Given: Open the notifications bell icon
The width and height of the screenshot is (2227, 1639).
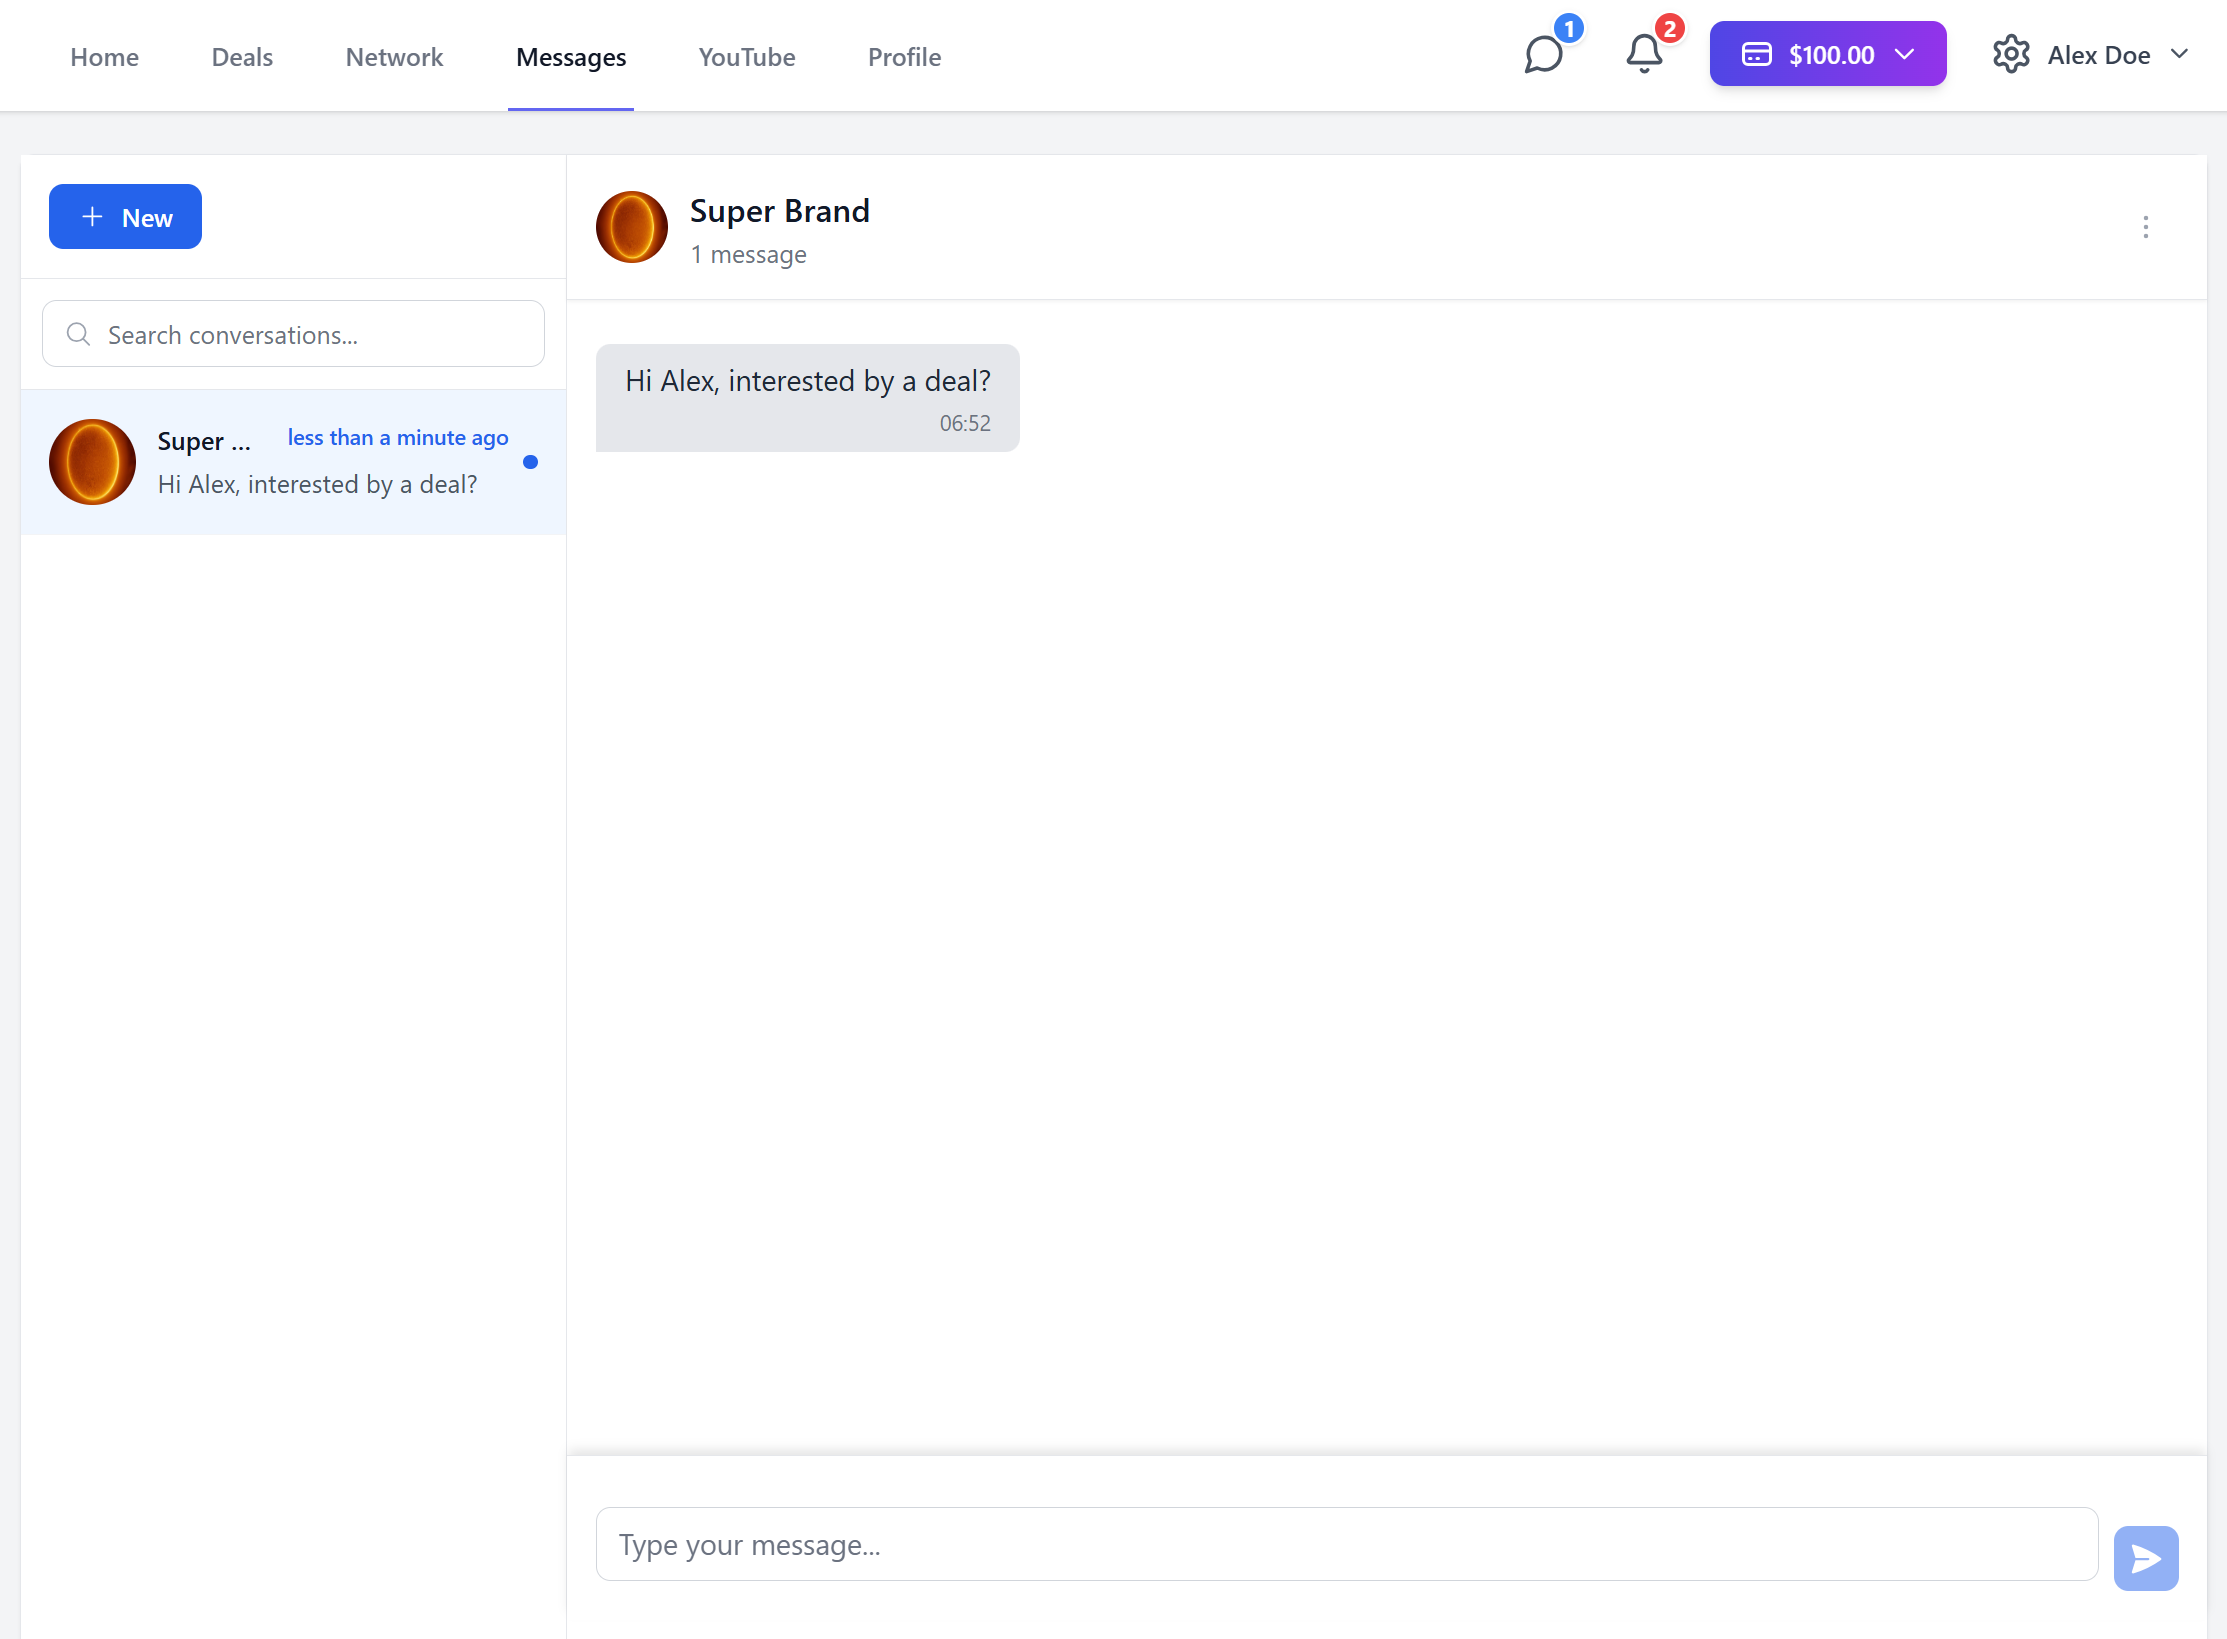Looking at the screenshot, I should pos(1644,54).
